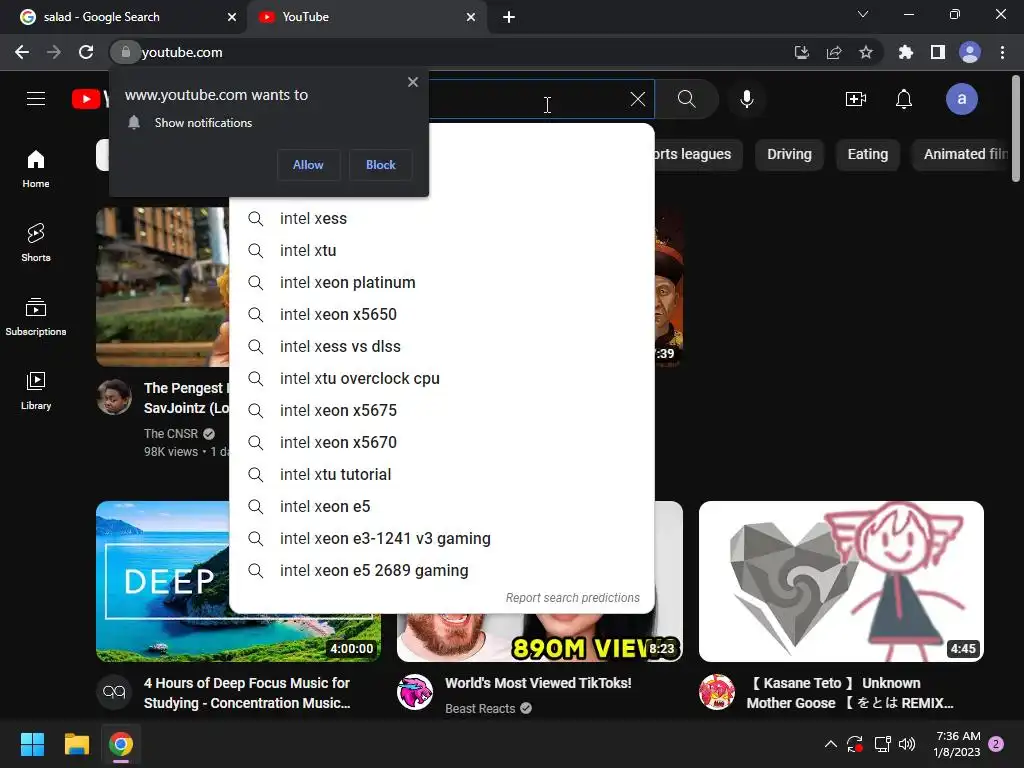
Task: Go to Home in the sidebar
Action: click(36, 168)
